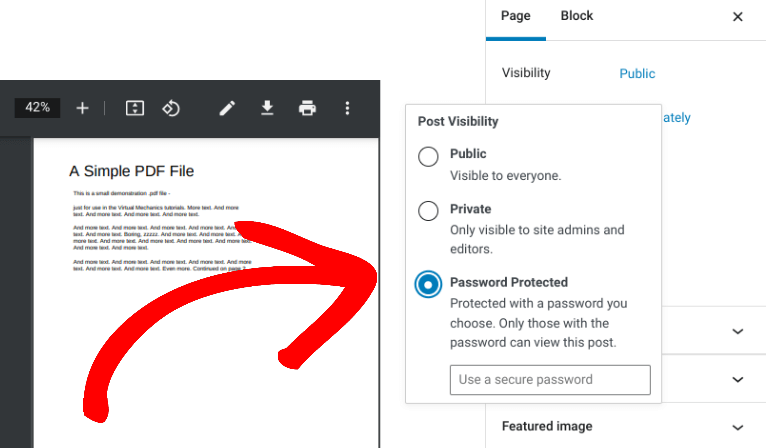Click the partially hidden publish date link
Image resolution: width=766 pixels, height=448 pixels.
[x=677, y=118]
